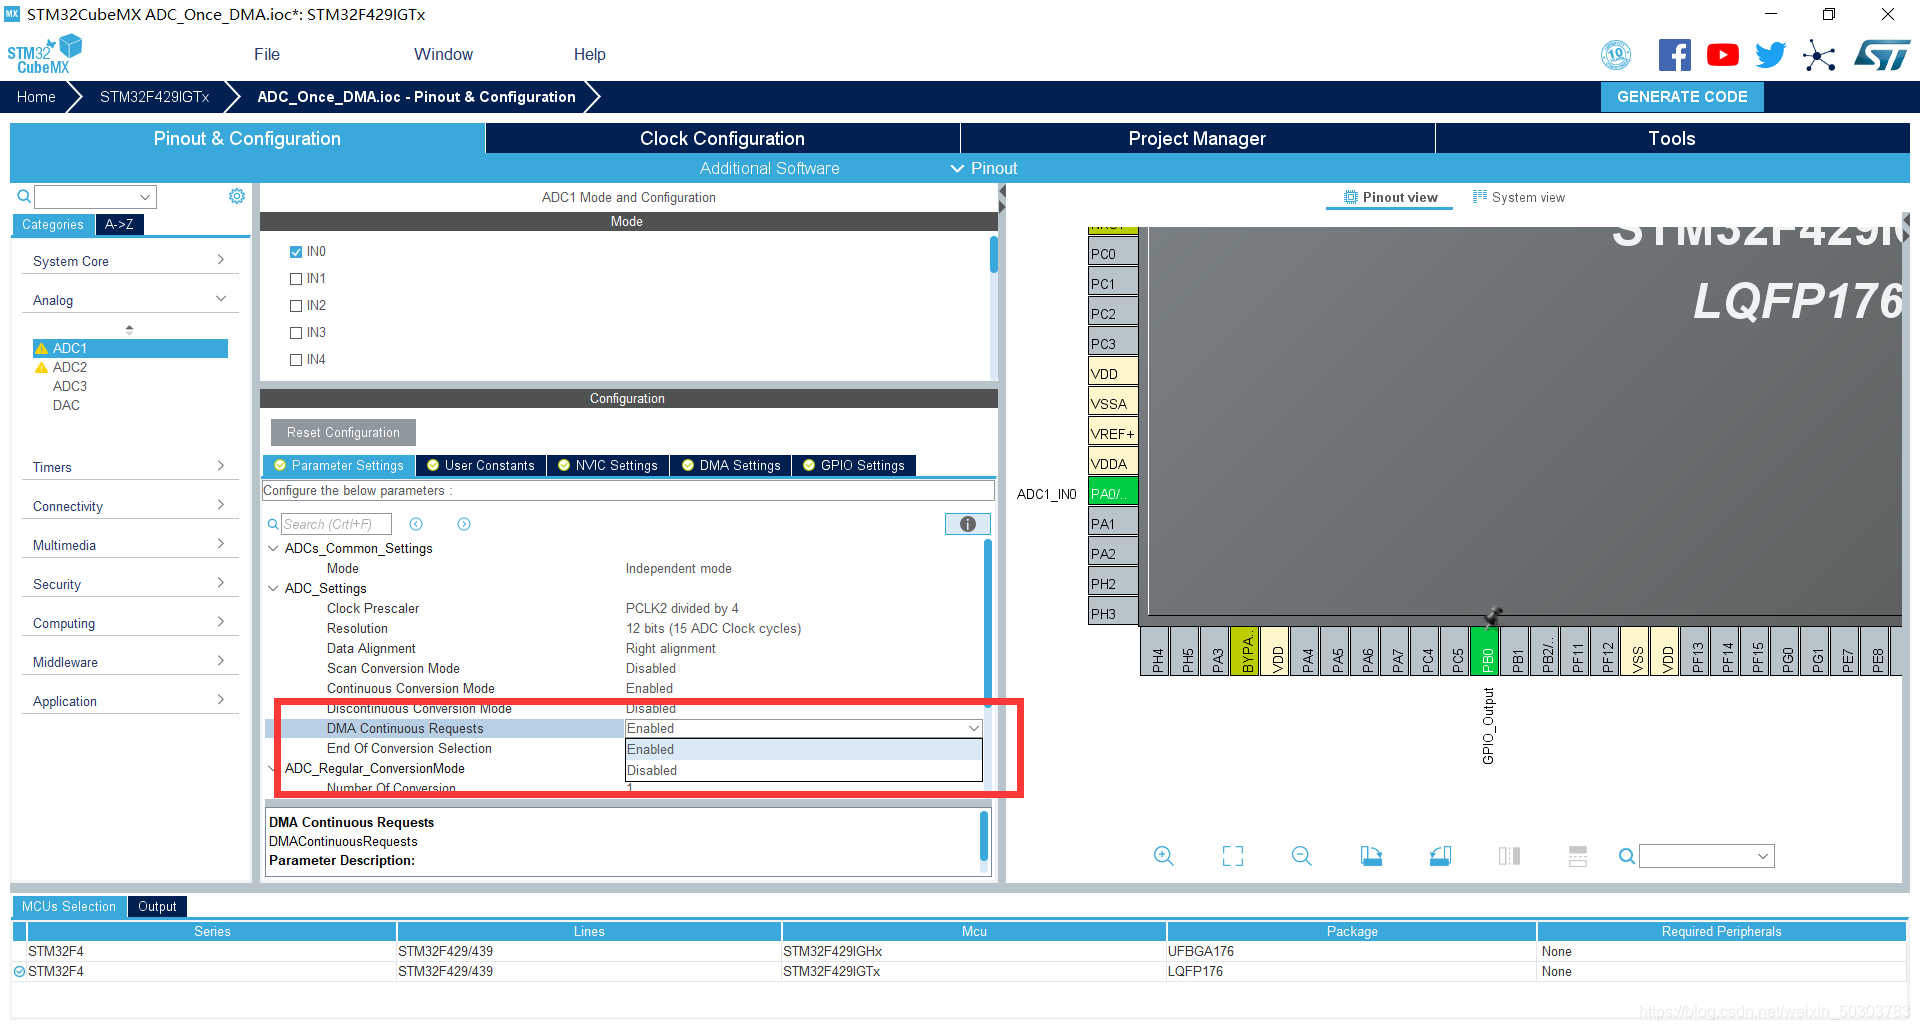This screenshot has width=1920, height=1030.
Task: Click the peripheral search magnifier icon
Action: click(24, 197)
